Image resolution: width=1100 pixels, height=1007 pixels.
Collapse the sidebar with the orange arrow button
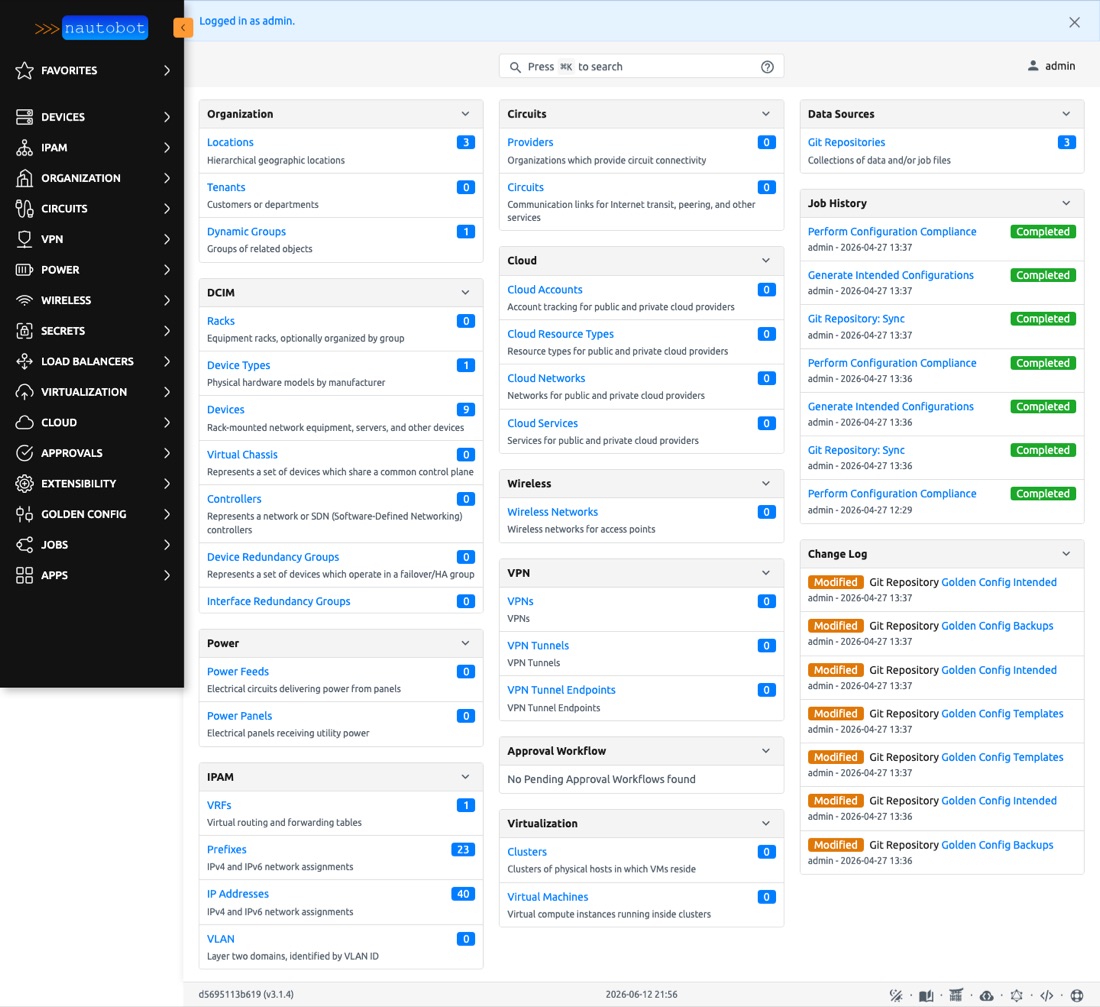pyautogui.click(x=182, y=27)
